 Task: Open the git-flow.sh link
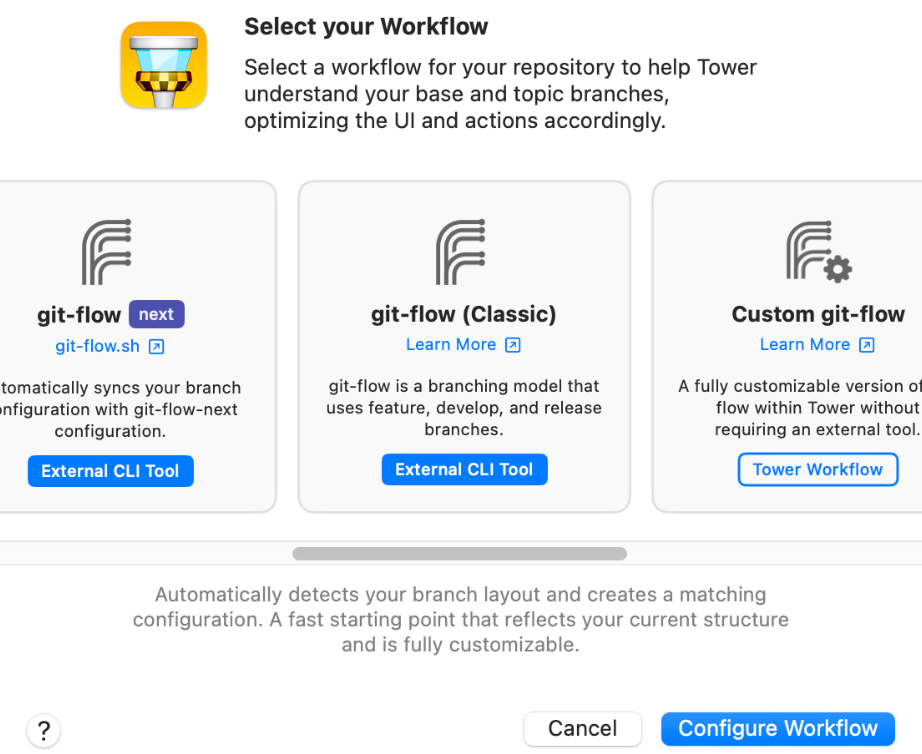coord(97,347)
